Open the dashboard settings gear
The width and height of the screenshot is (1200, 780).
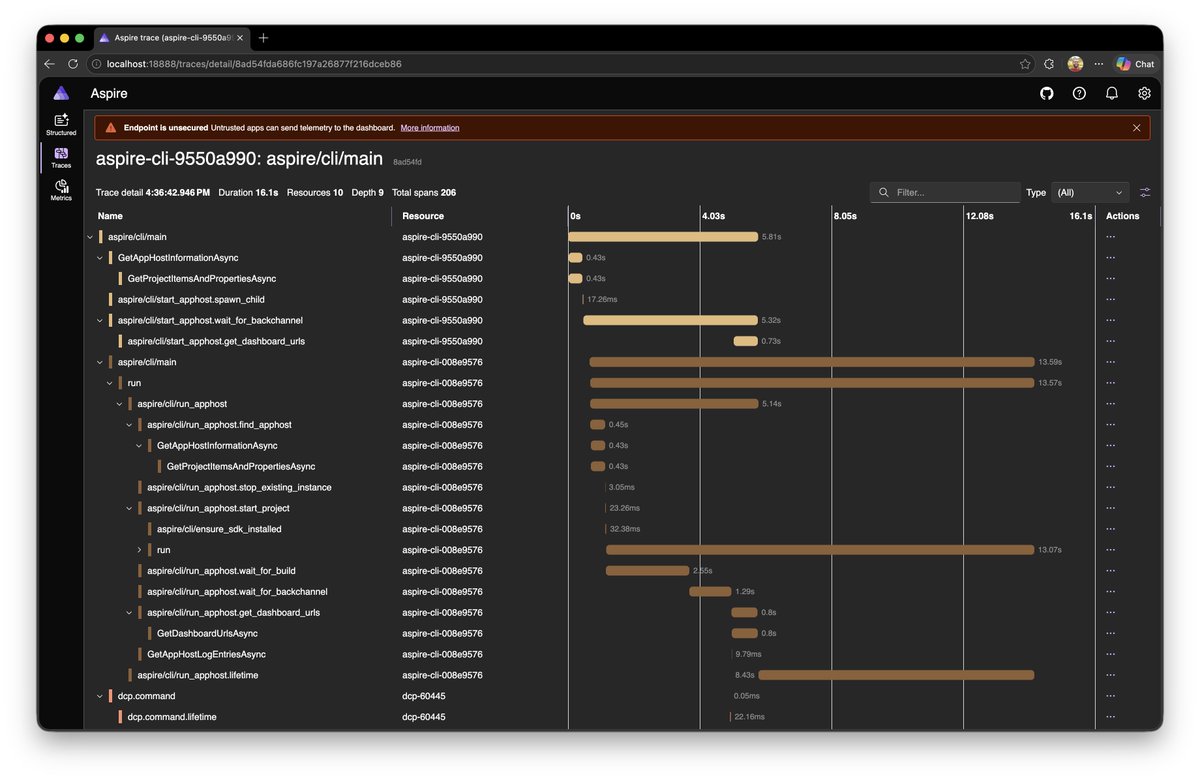(1144, 93)
